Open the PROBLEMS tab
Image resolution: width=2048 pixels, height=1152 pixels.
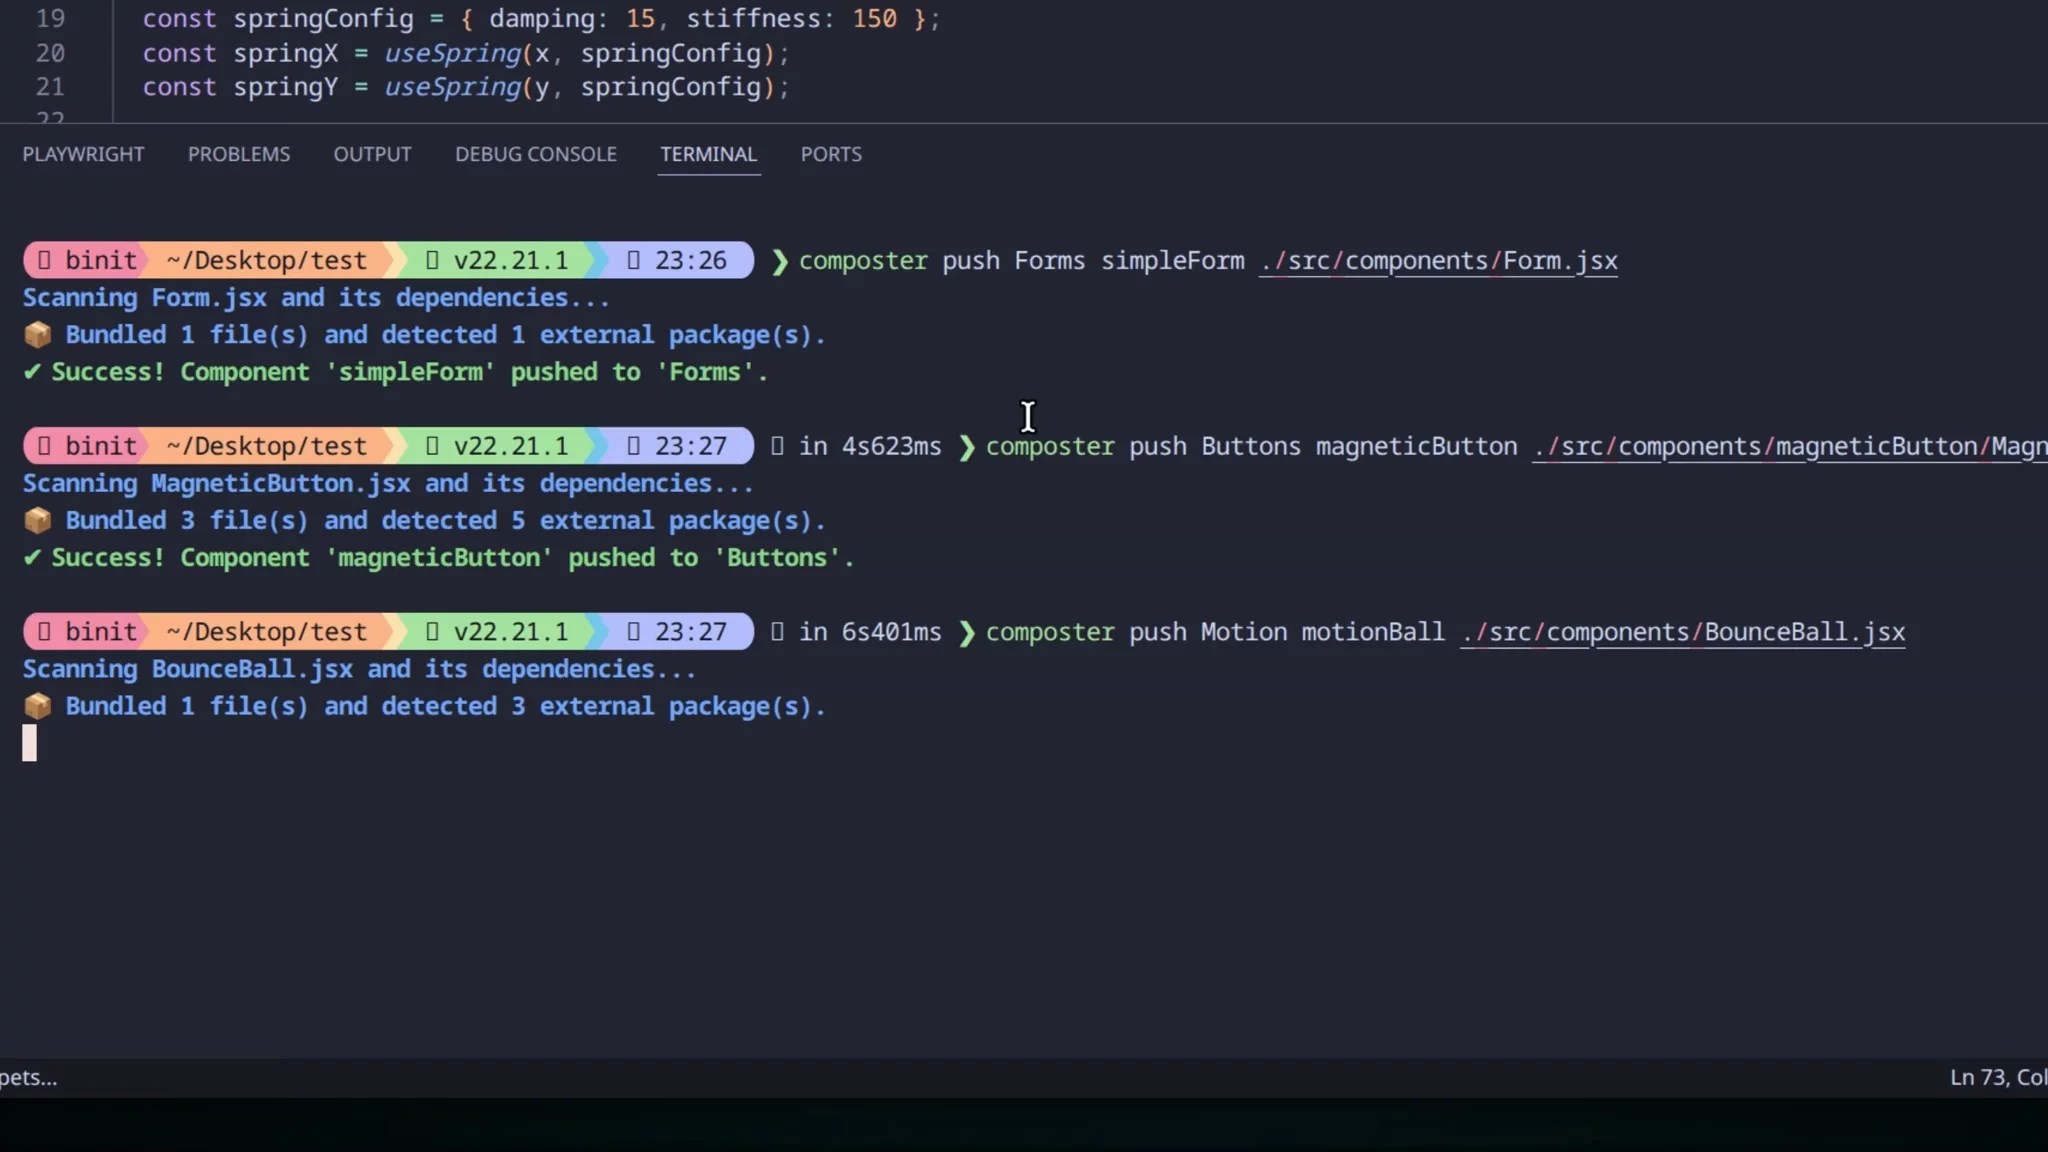(238, 154)
